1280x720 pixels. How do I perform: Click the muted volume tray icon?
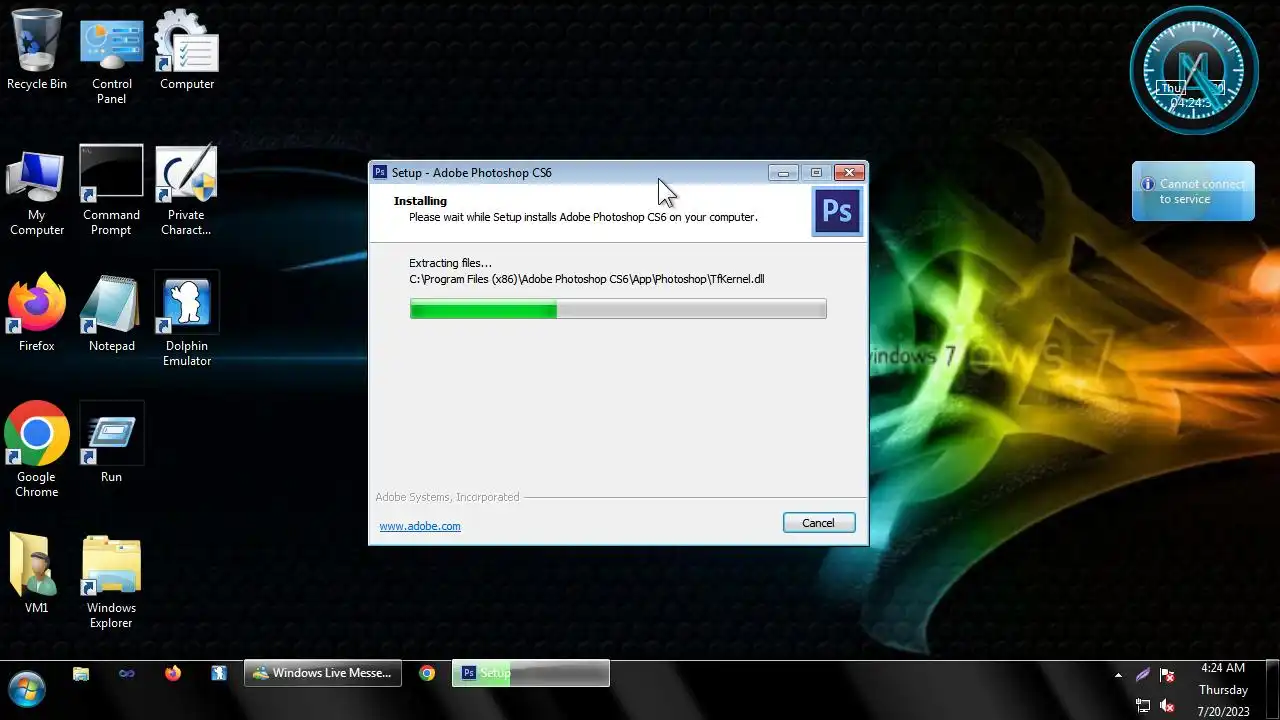tap(1167, 705)
